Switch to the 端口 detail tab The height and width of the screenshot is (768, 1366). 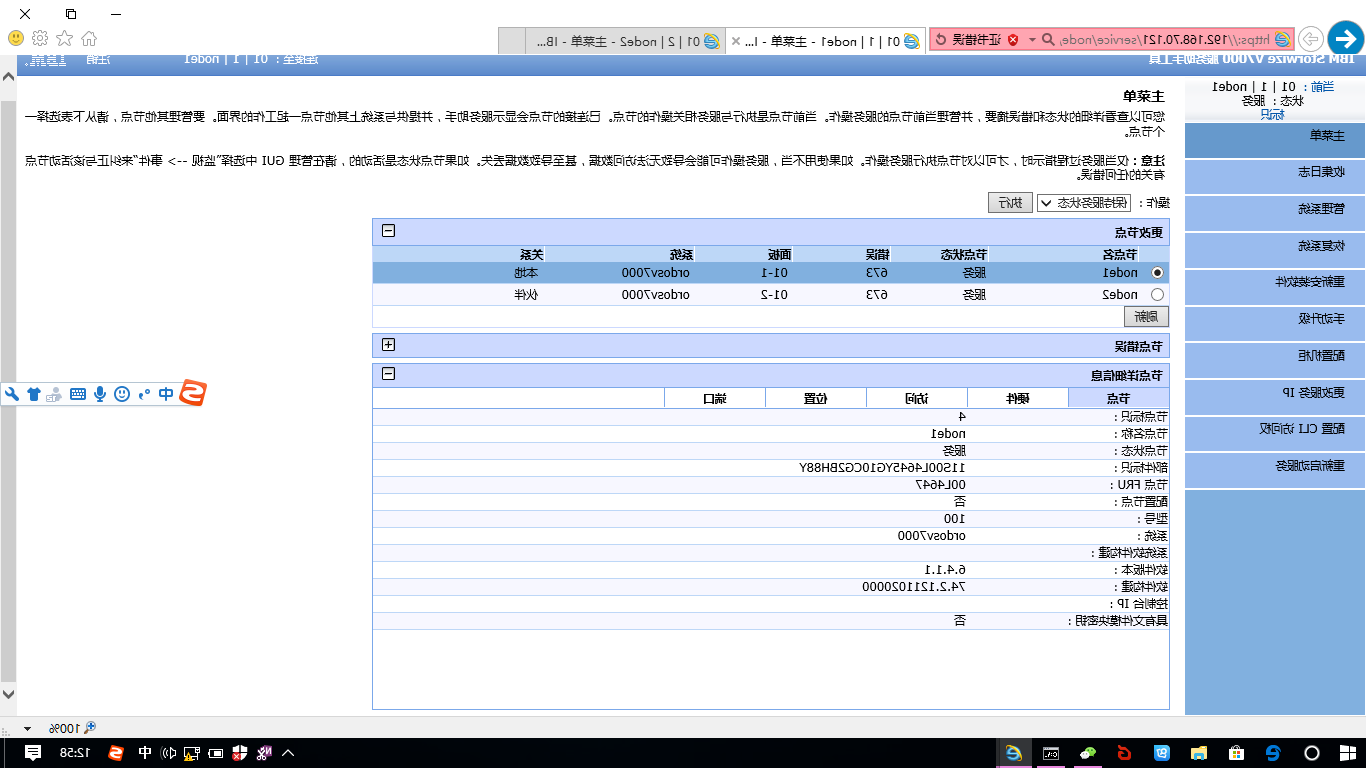tap(715, 398)
